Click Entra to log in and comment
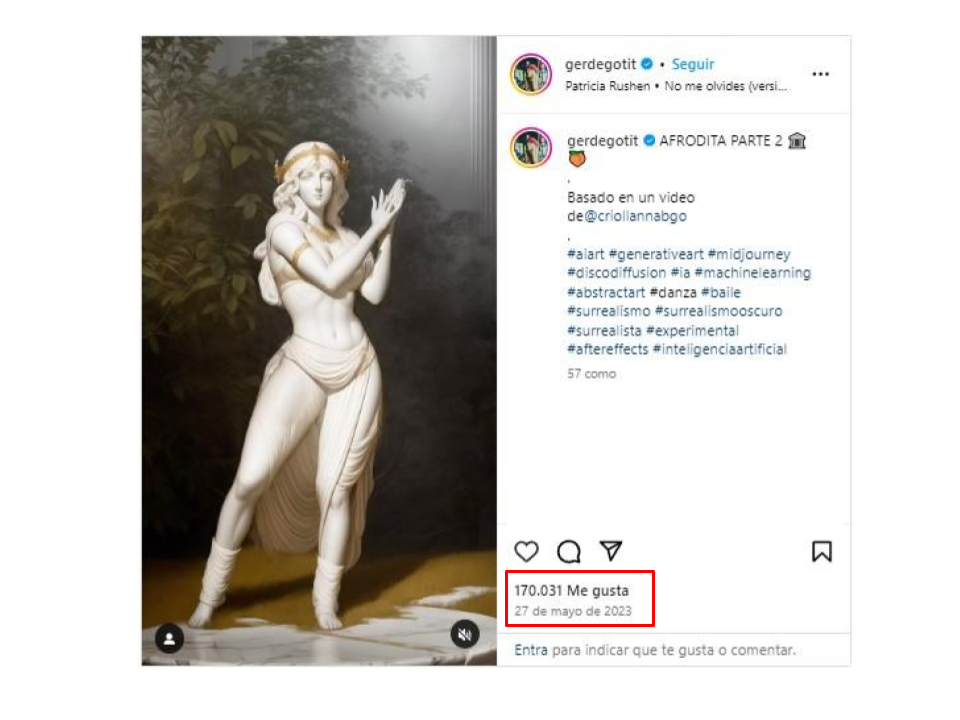The height and width of the screenshot is (720, 960). (531, 650)
